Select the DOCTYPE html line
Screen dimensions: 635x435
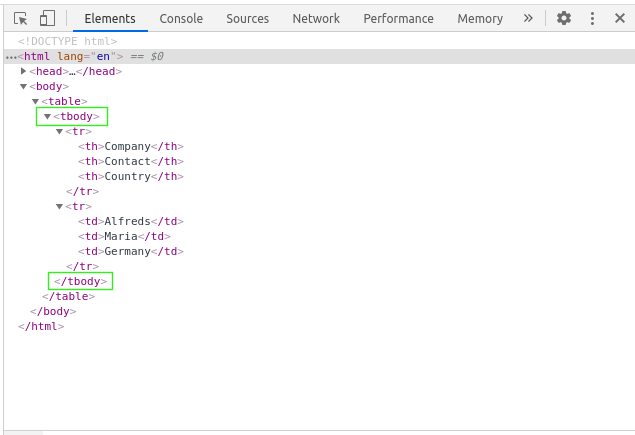point(68,41)
